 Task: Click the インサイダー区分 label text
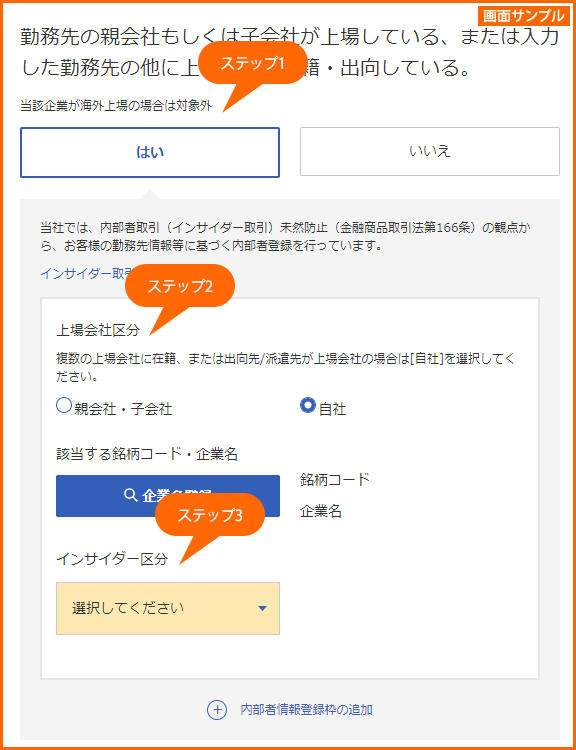click(112, 559)
